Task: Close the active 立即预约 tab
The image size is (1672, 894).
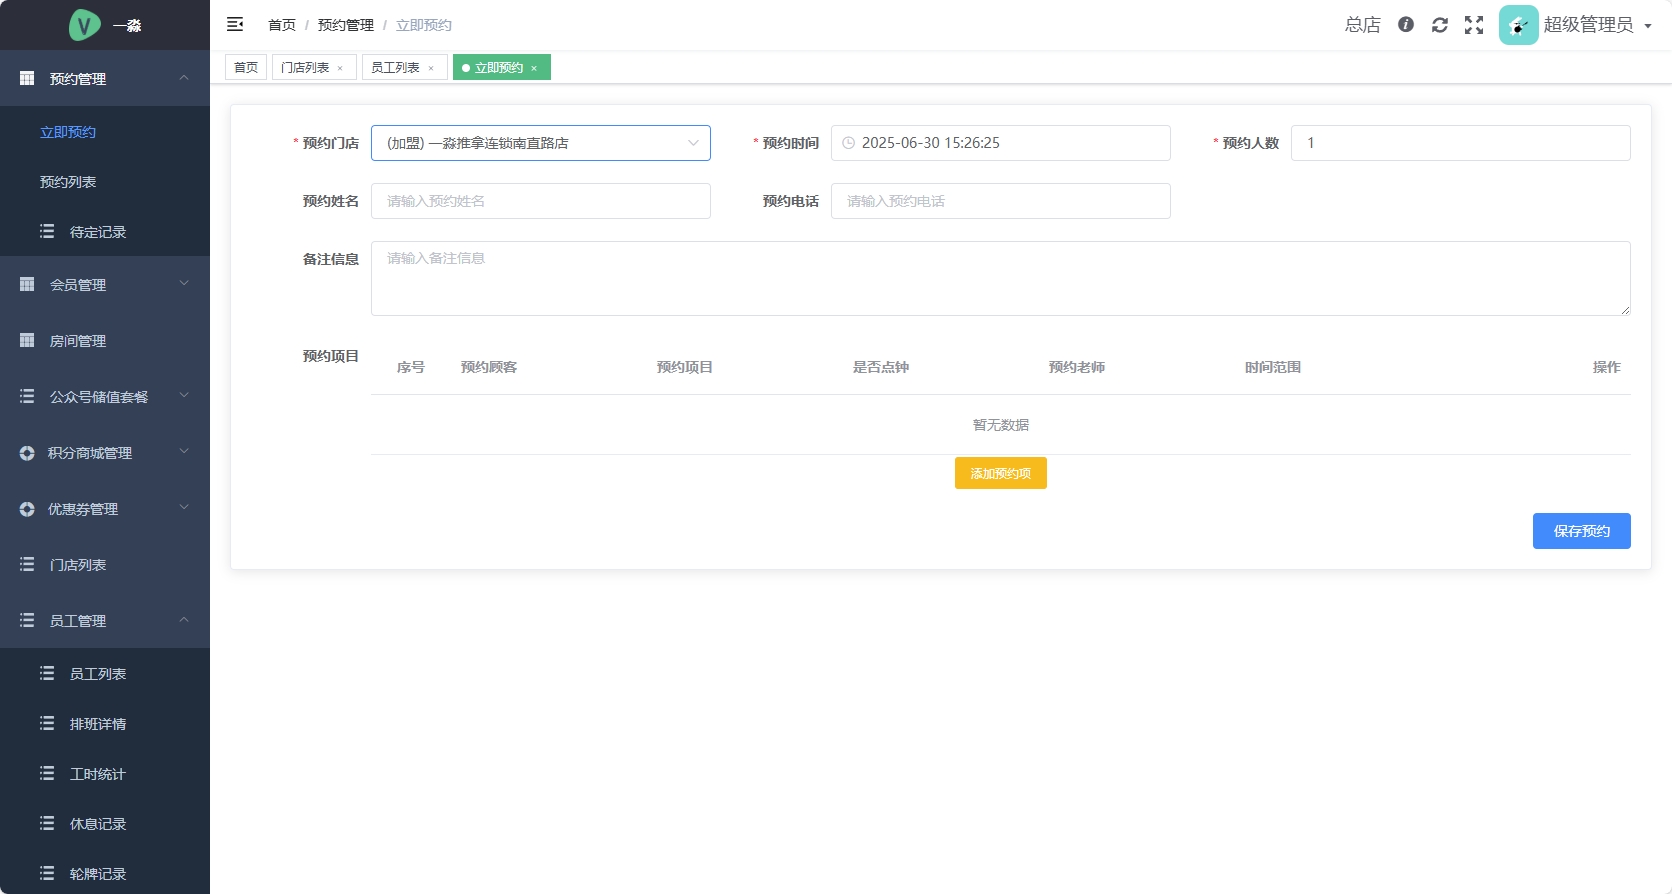Action: pos(534,68)
